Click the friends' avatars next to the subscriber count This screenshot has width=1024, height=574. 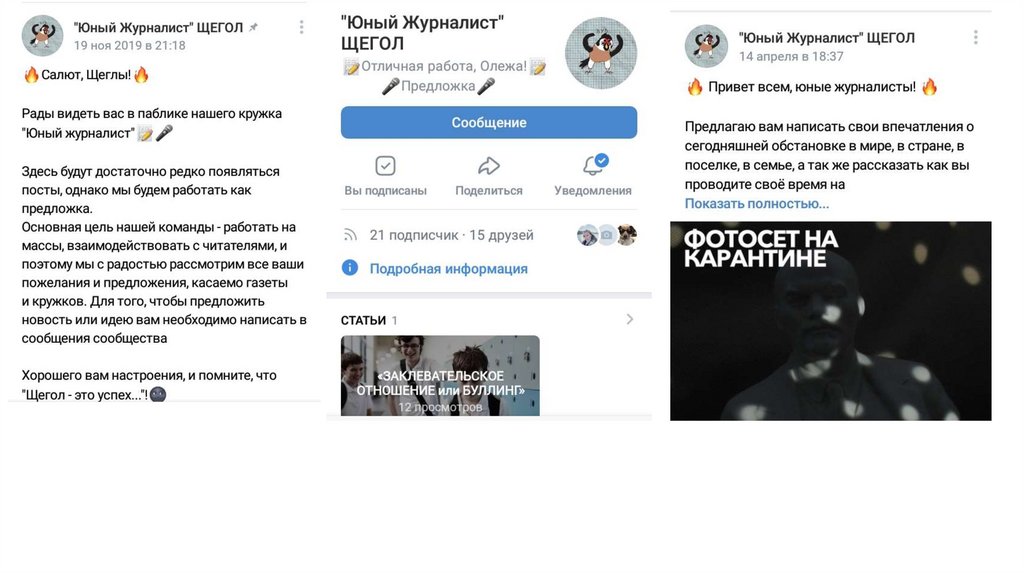tap(607, 235)
